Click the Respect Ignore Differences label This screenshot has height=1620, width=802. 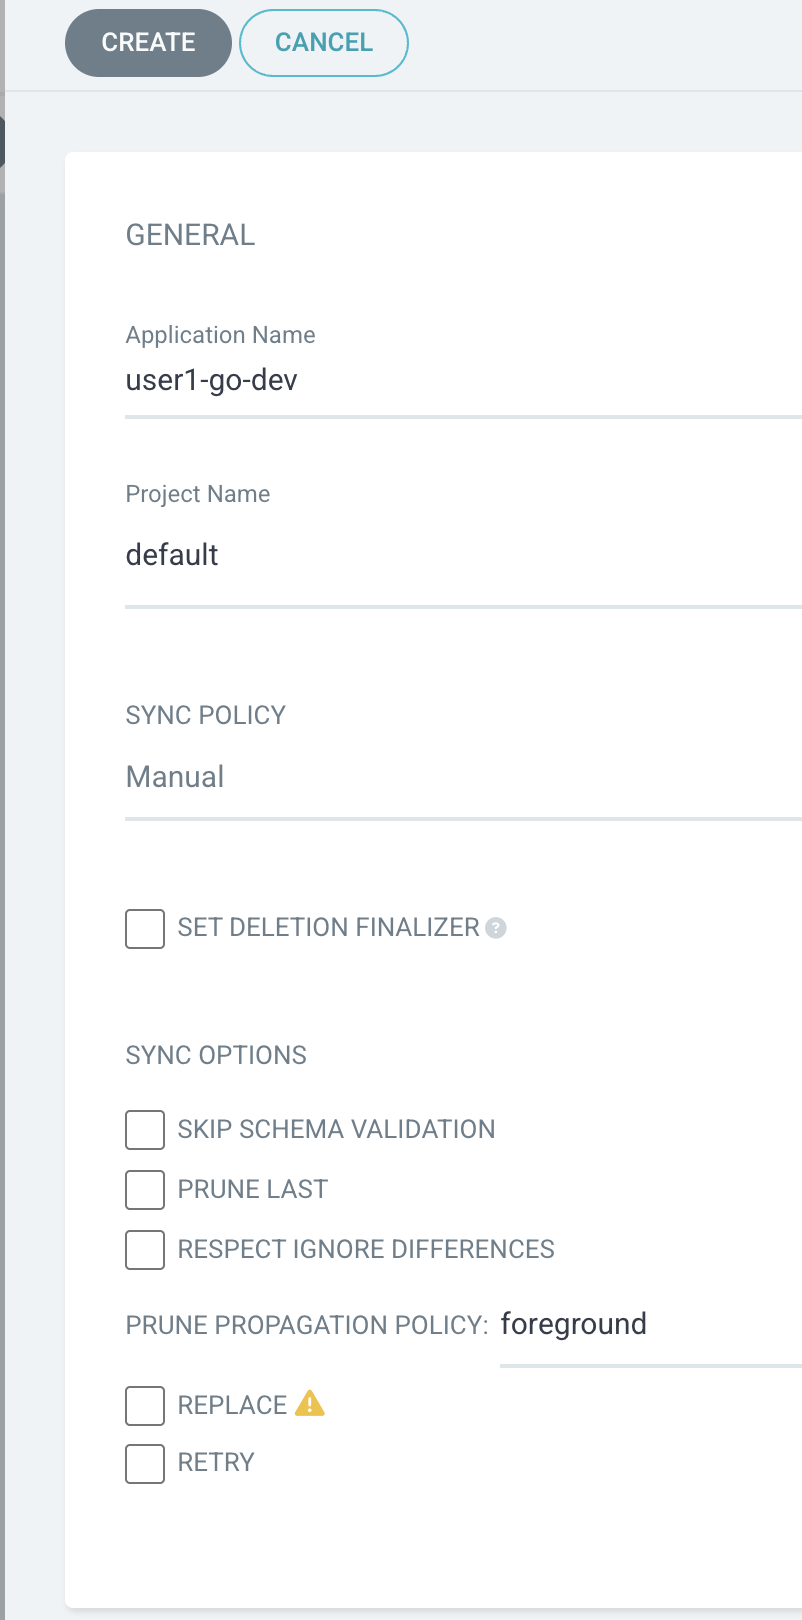[366, 1249]
